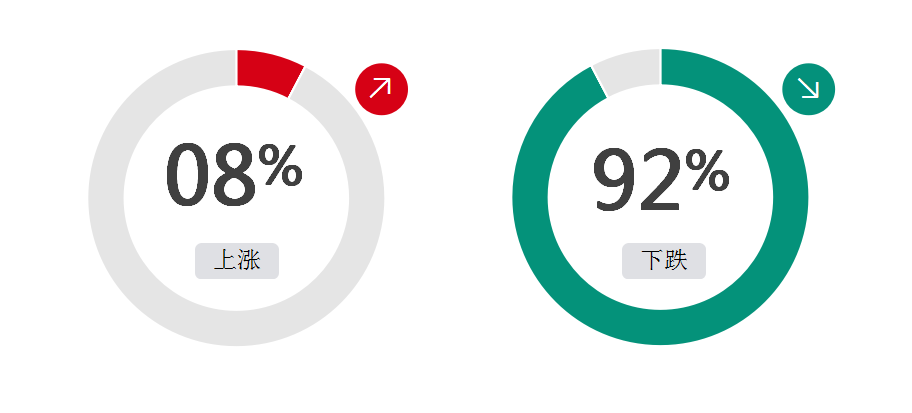The image size is (912, 413).
Task: Click the percent sign beside 08
Action: [280, 165]
